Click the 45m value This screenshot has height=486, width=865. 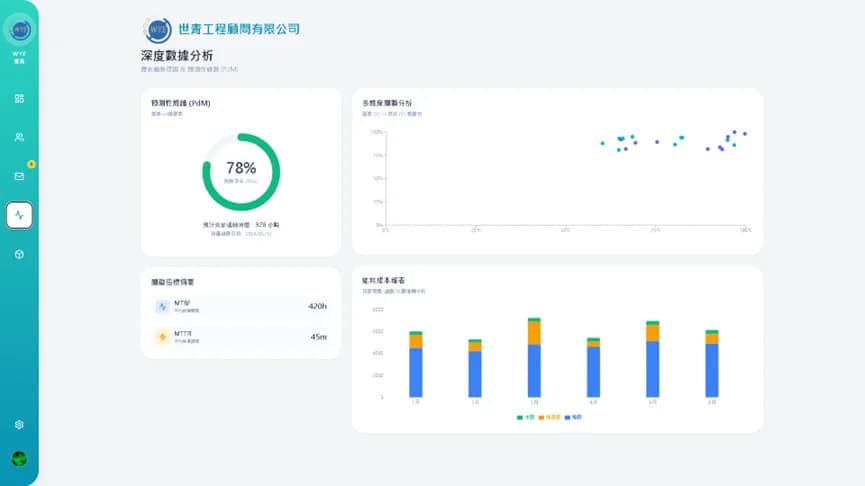tap(318, 337)
